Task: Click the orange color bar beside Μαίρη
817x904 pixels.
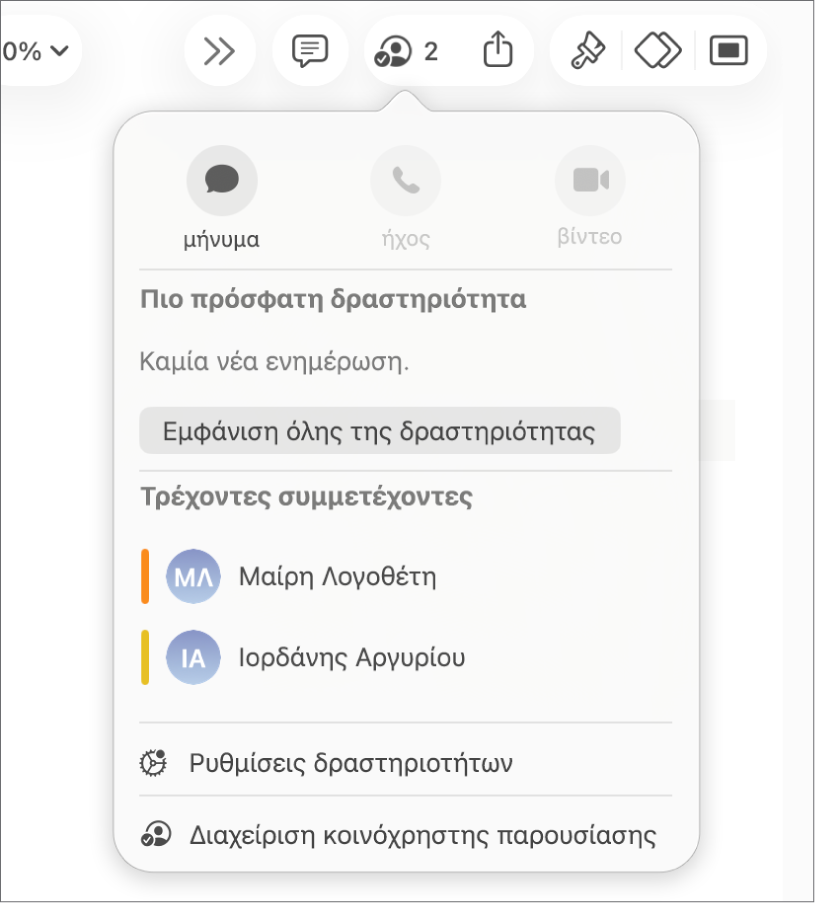Action: 145,577
